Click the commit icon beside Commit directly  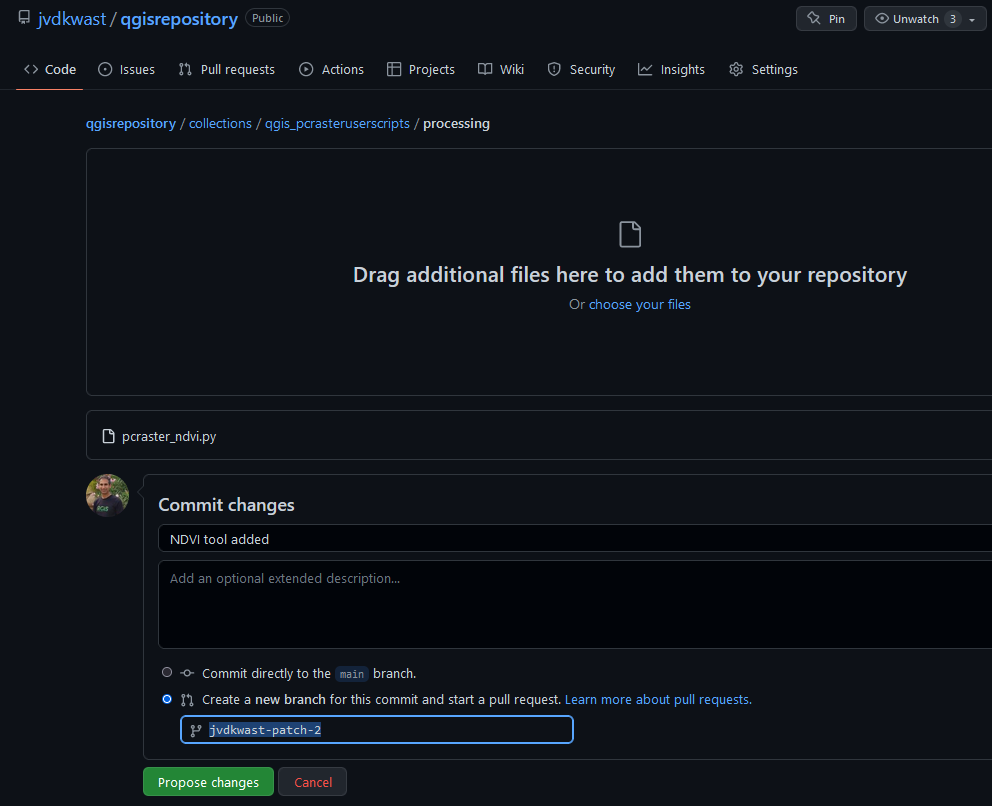pyautogui.click(x=187, y=674)
